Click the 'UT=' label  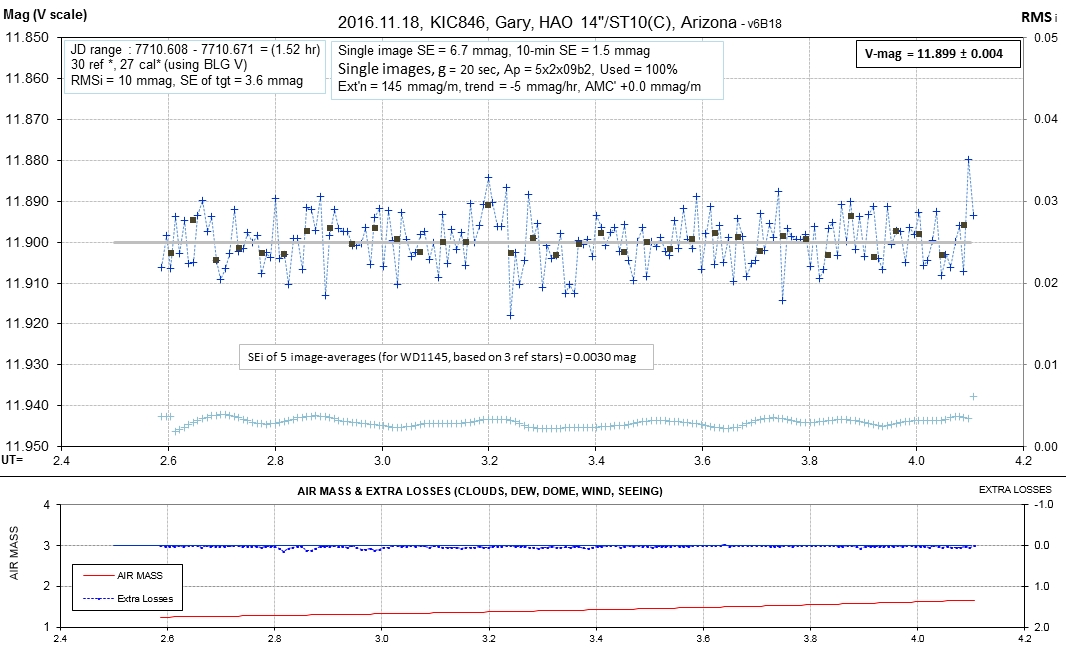click(x=12, y=459)
